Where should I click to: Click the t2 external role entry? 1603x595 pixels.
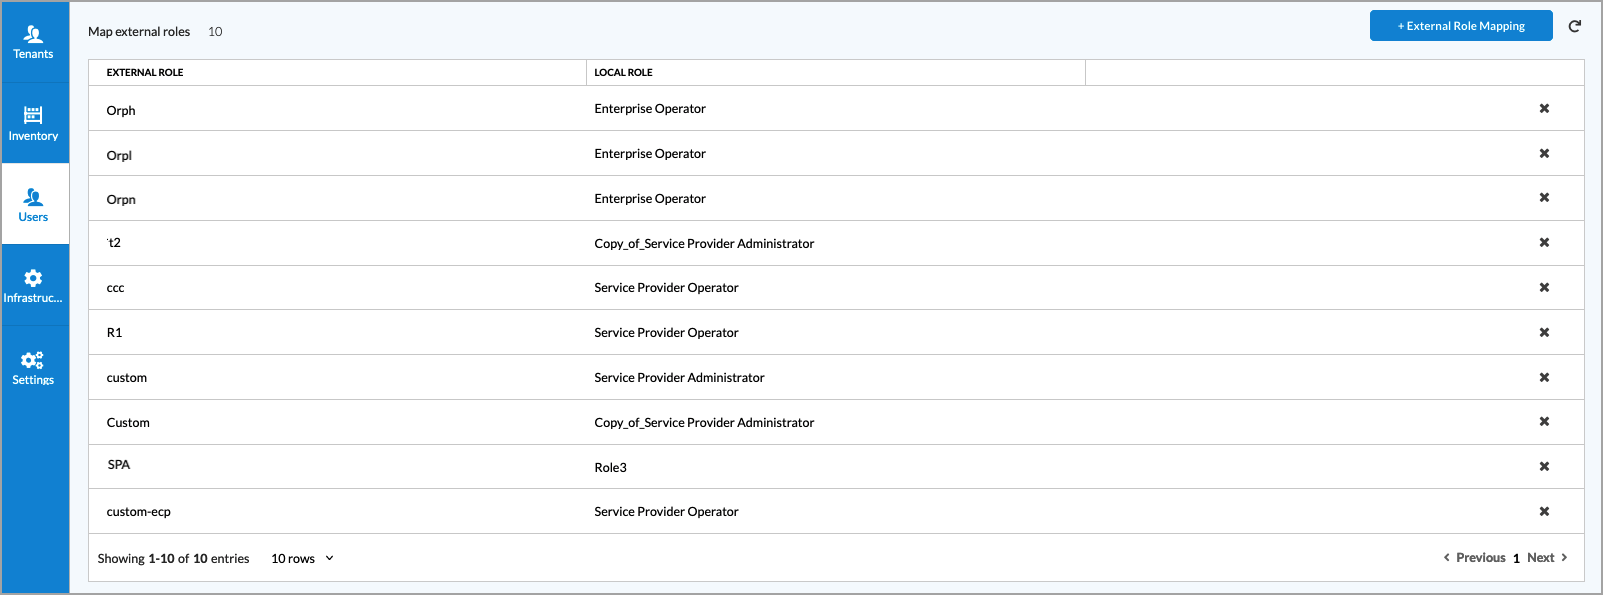pyautogui.click(x=113, y=243)
